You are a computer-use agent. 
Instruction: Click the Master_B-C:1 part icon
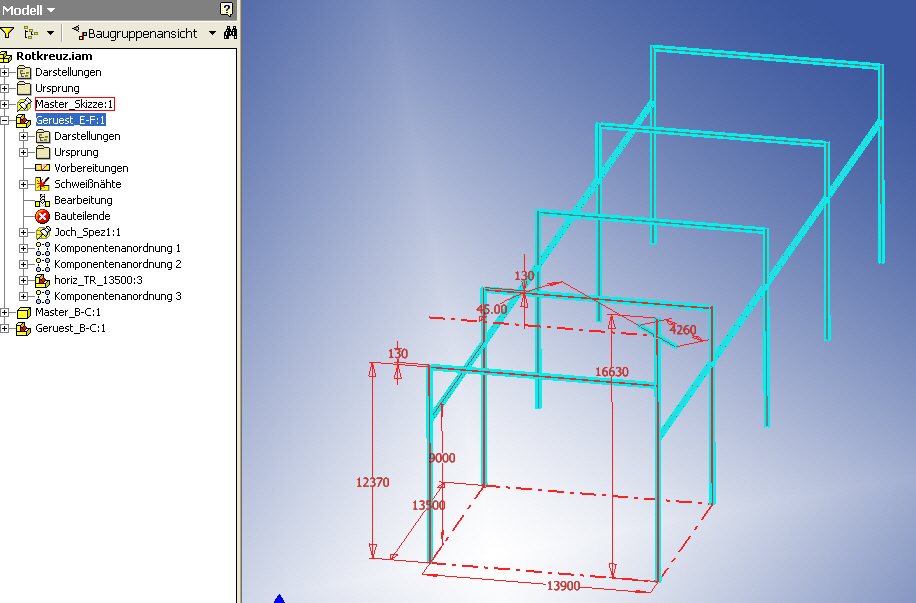tap(24, 313)
